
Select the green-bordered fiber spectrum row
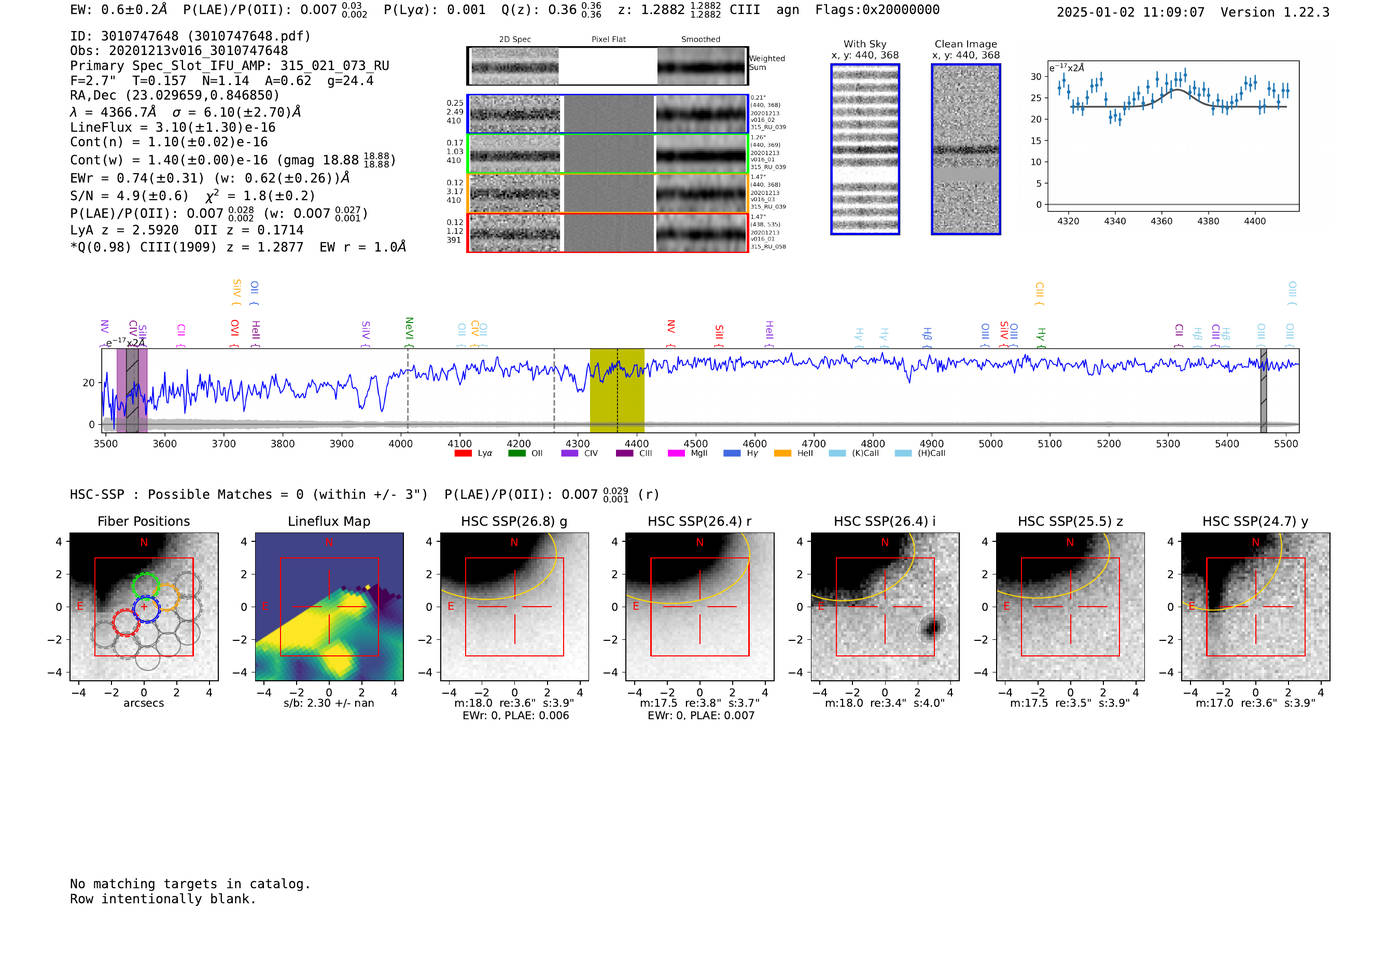coord(608,154)
